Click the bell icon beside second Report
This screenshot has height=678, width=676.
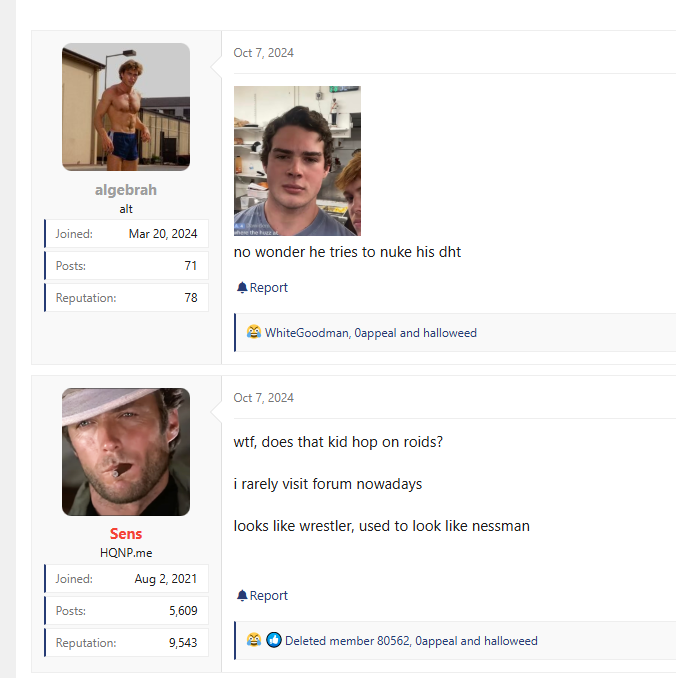pyautogui.click(x=242, y=596)
